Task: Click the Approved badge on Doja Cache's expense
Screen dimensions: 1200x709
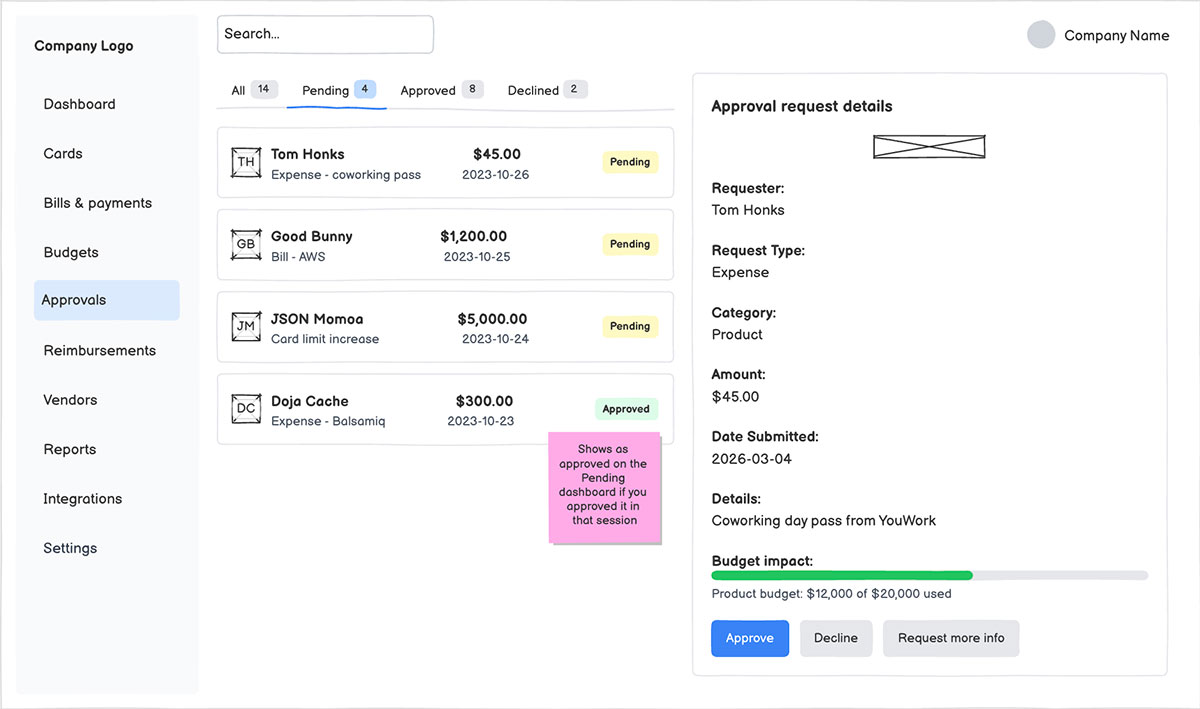Action: click(x=626, y=409)
